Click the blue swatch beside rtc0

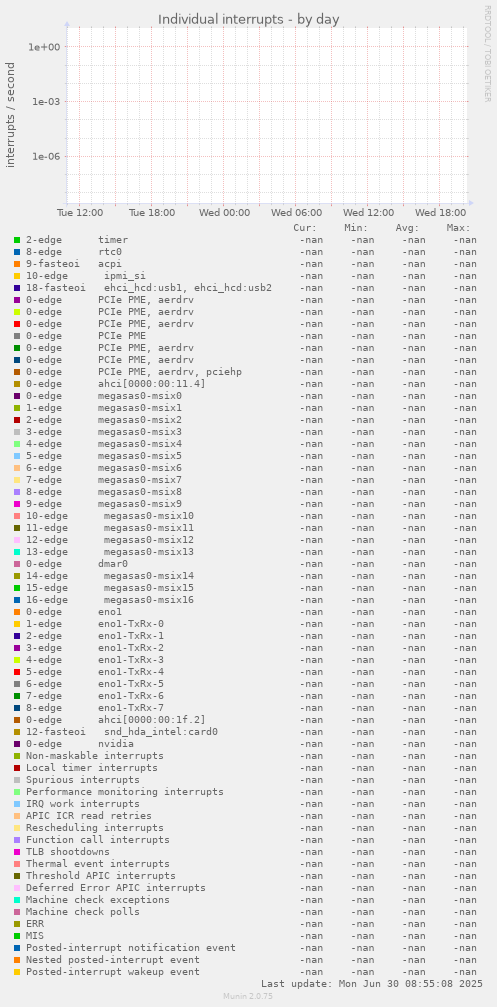[17, 252]
